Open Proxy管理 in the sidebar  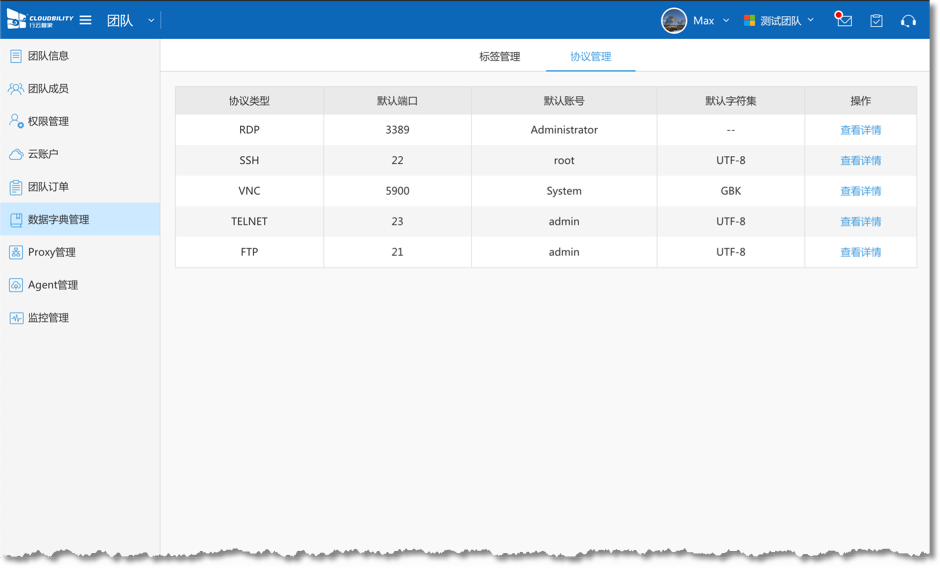[51, 252]
